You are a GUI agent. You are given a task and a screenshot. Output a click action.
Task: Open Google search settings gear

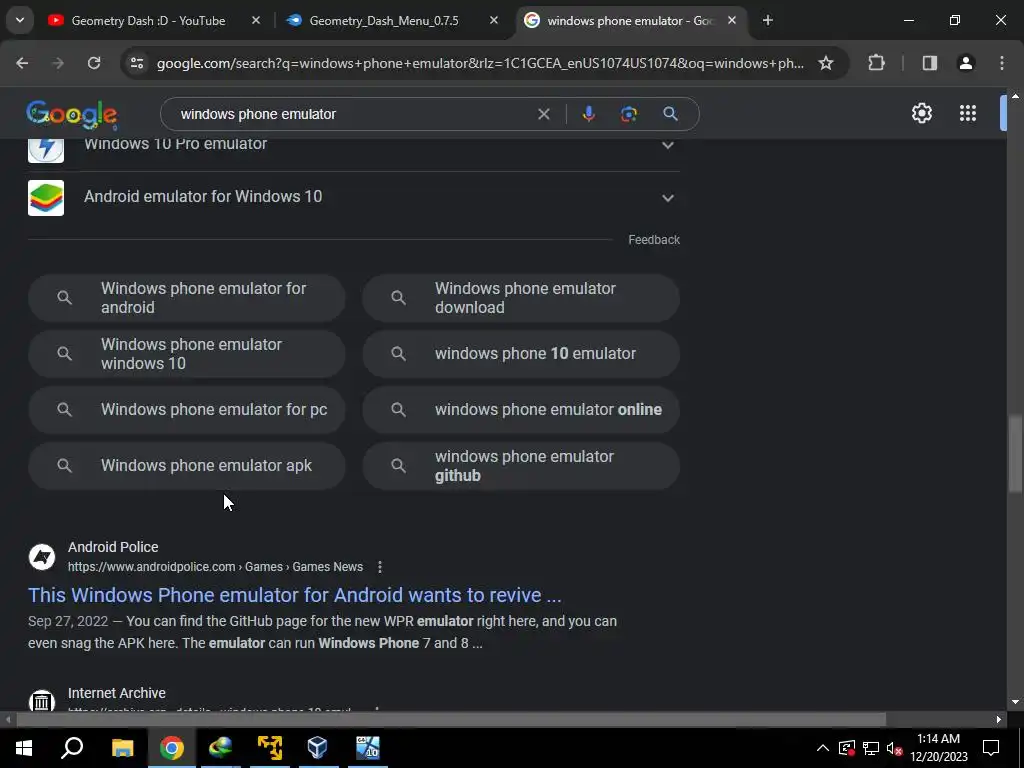point(921,113)
